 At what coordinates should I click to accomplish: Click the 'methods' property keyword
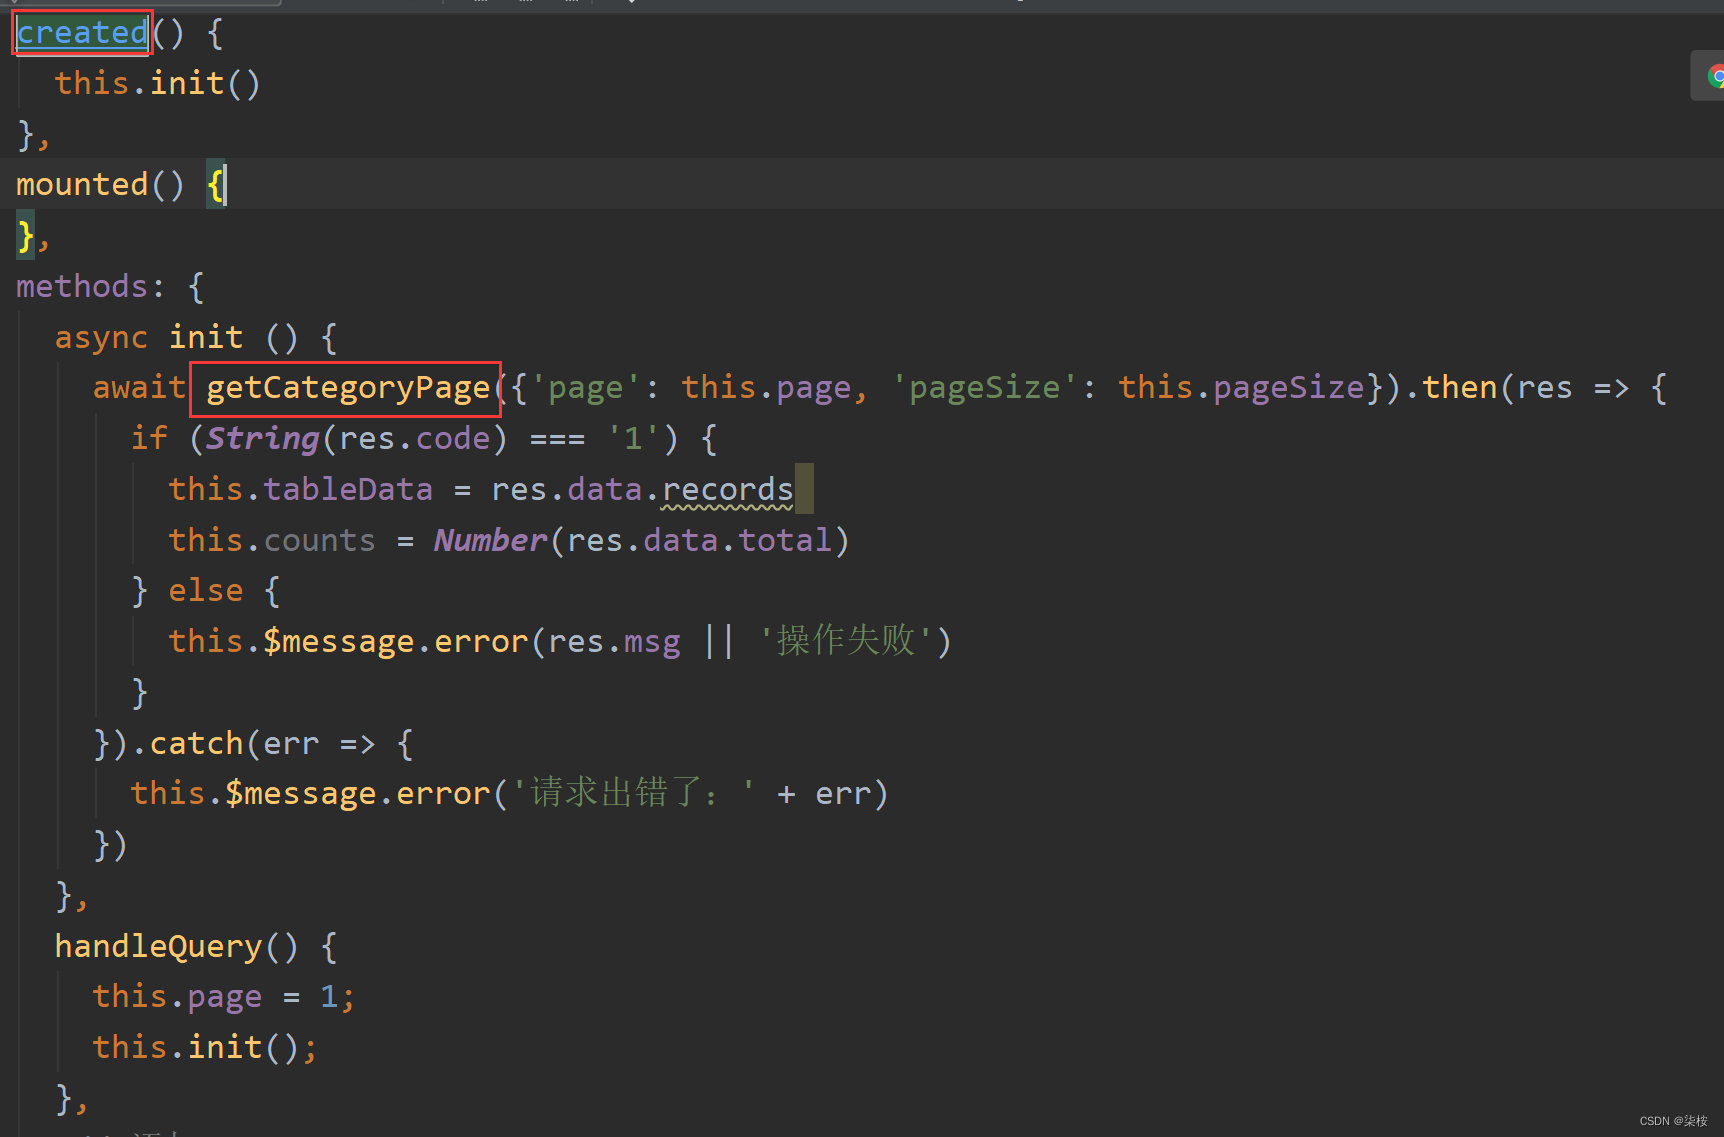[x=82, y=287]
